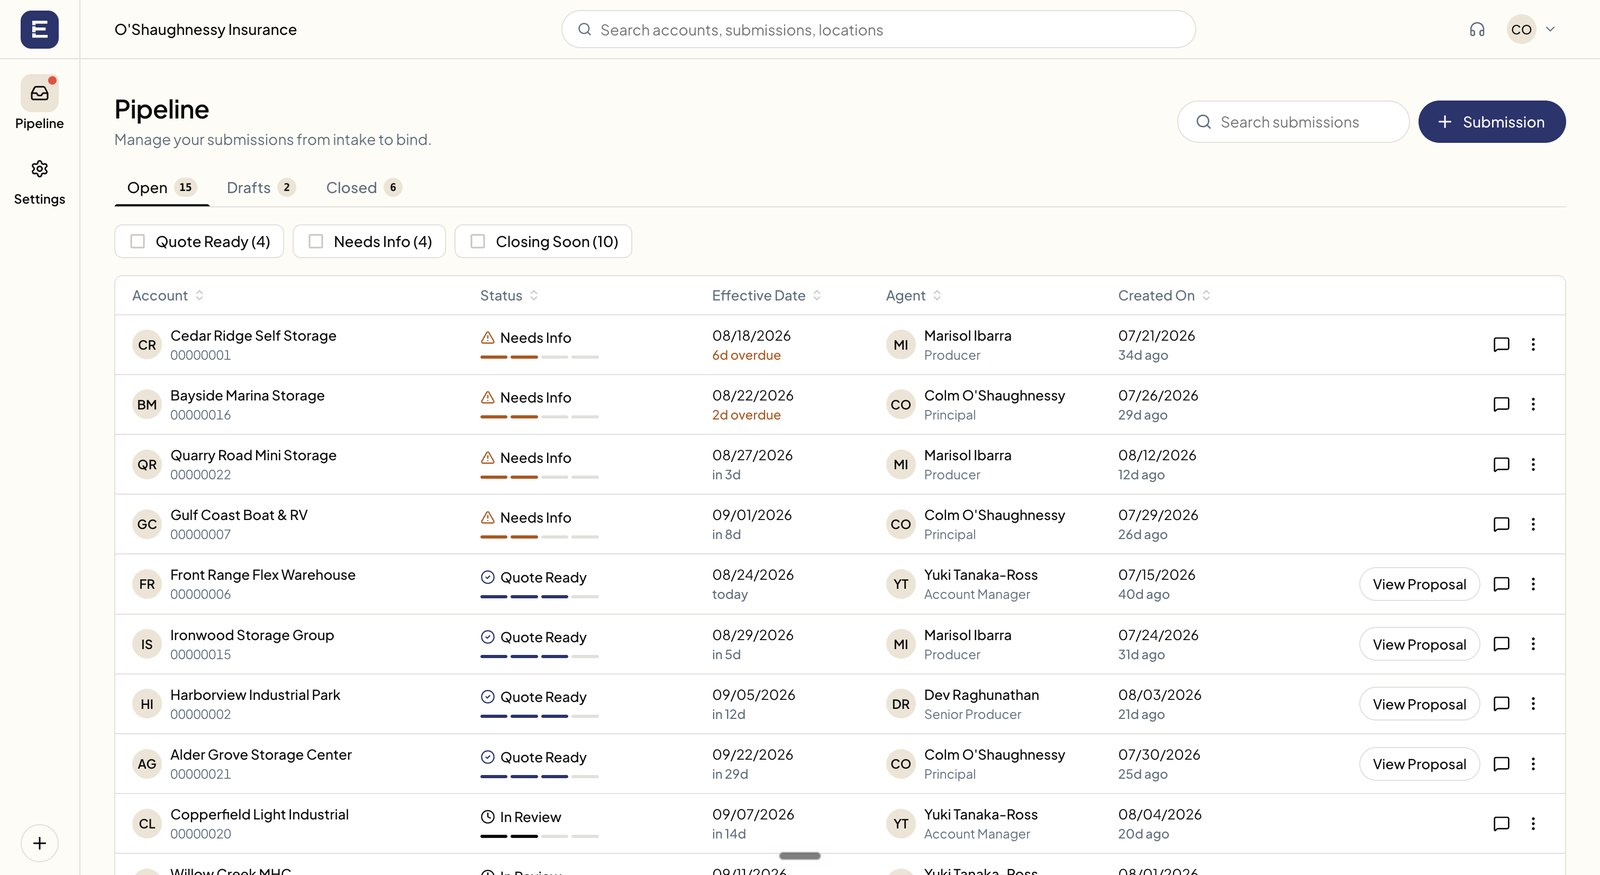Viewport: 1600px width, 875px height.
Task: Open comments for Cedar Ridge Self Storage
Action: 1501,345
